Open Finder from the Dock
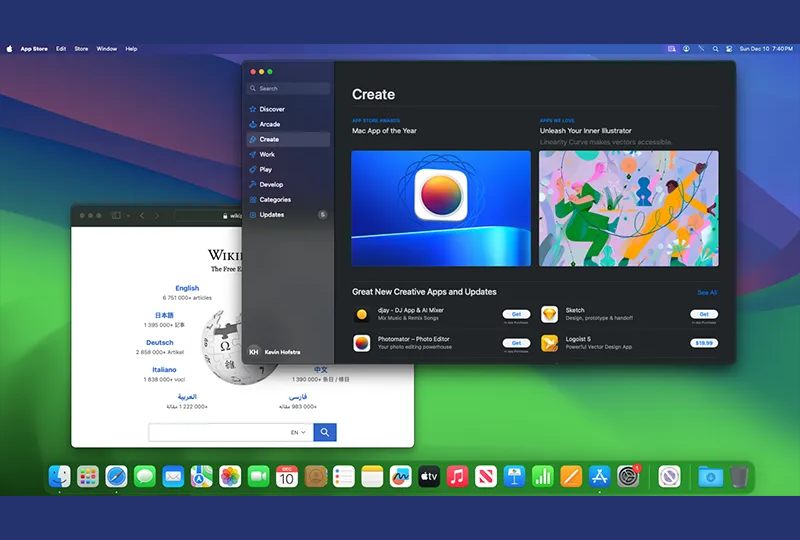Screen dimensions: 800x540 [60, 477]
